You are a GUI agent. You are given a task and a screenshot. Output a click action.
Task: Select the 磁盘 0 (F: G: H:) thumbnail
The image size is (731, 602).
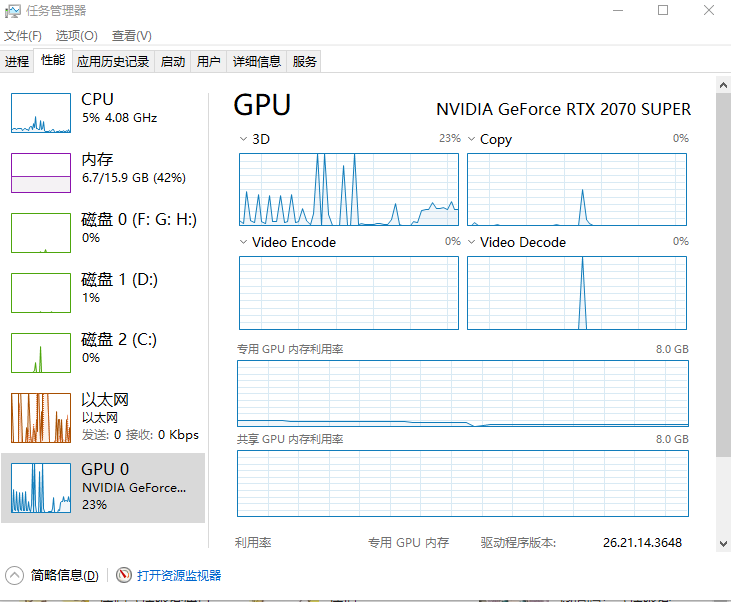41,233
